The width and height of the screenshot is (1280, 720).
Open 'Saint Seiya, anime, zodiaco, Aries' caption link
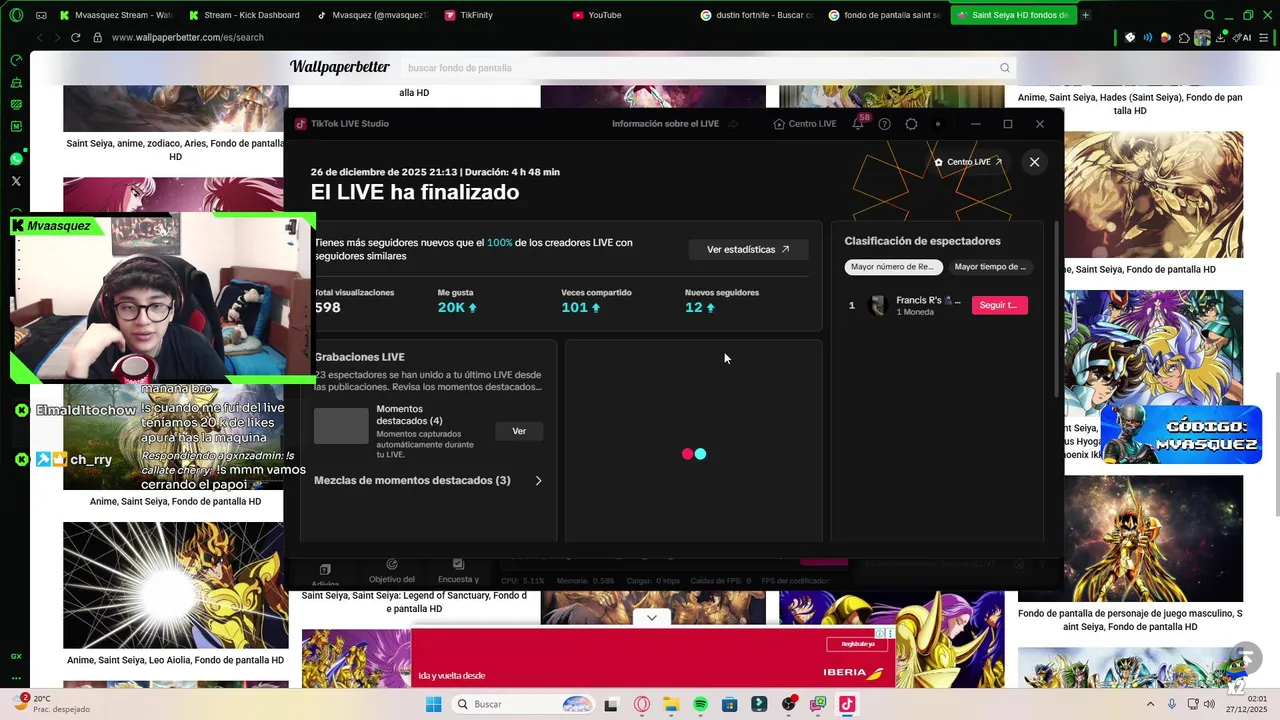point(175,150)
